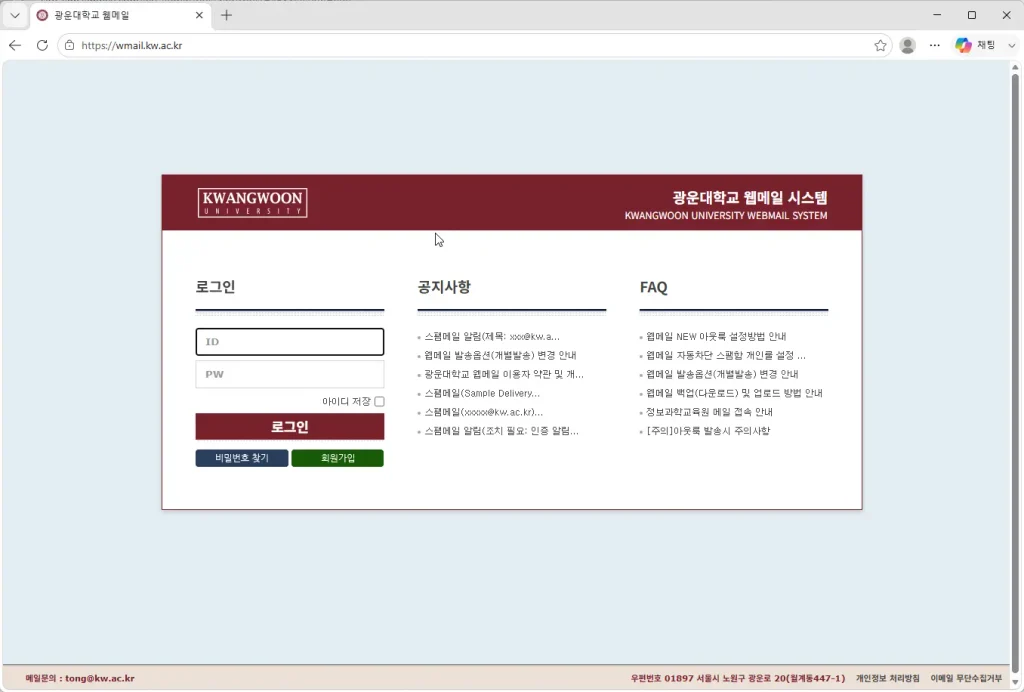Bookmark this page with the star icon

pos(880,45)
